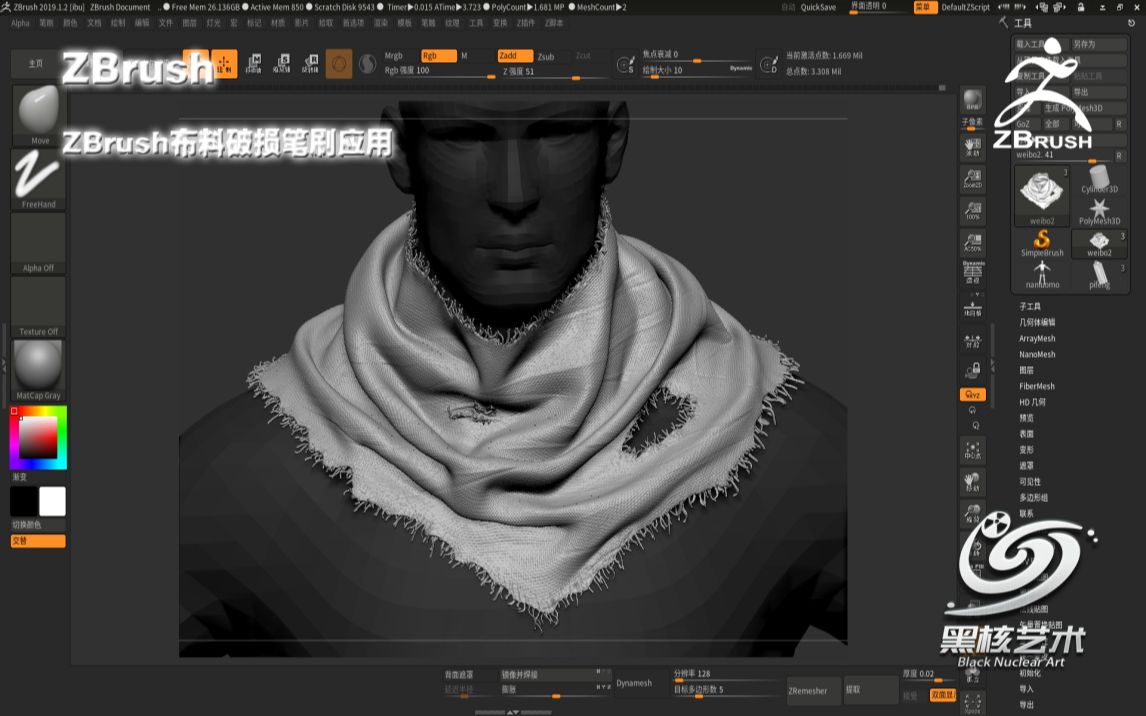Image resolution: width=1146 pixels, height=716 pixels.
Task: Expand the NanoMesh section
Action: tap(1037, 354)
